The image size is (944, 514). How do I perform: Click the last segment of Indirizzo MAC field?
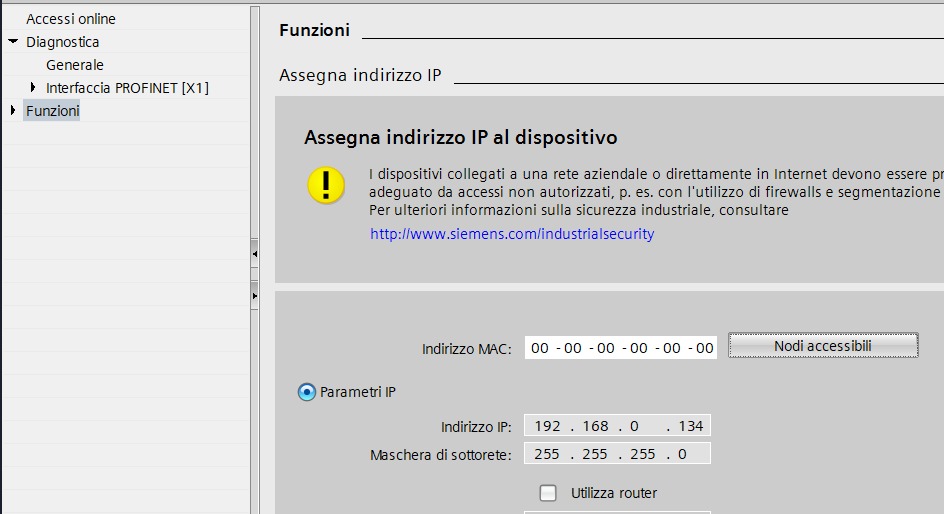pyautogui.click(x=704, y=348)
